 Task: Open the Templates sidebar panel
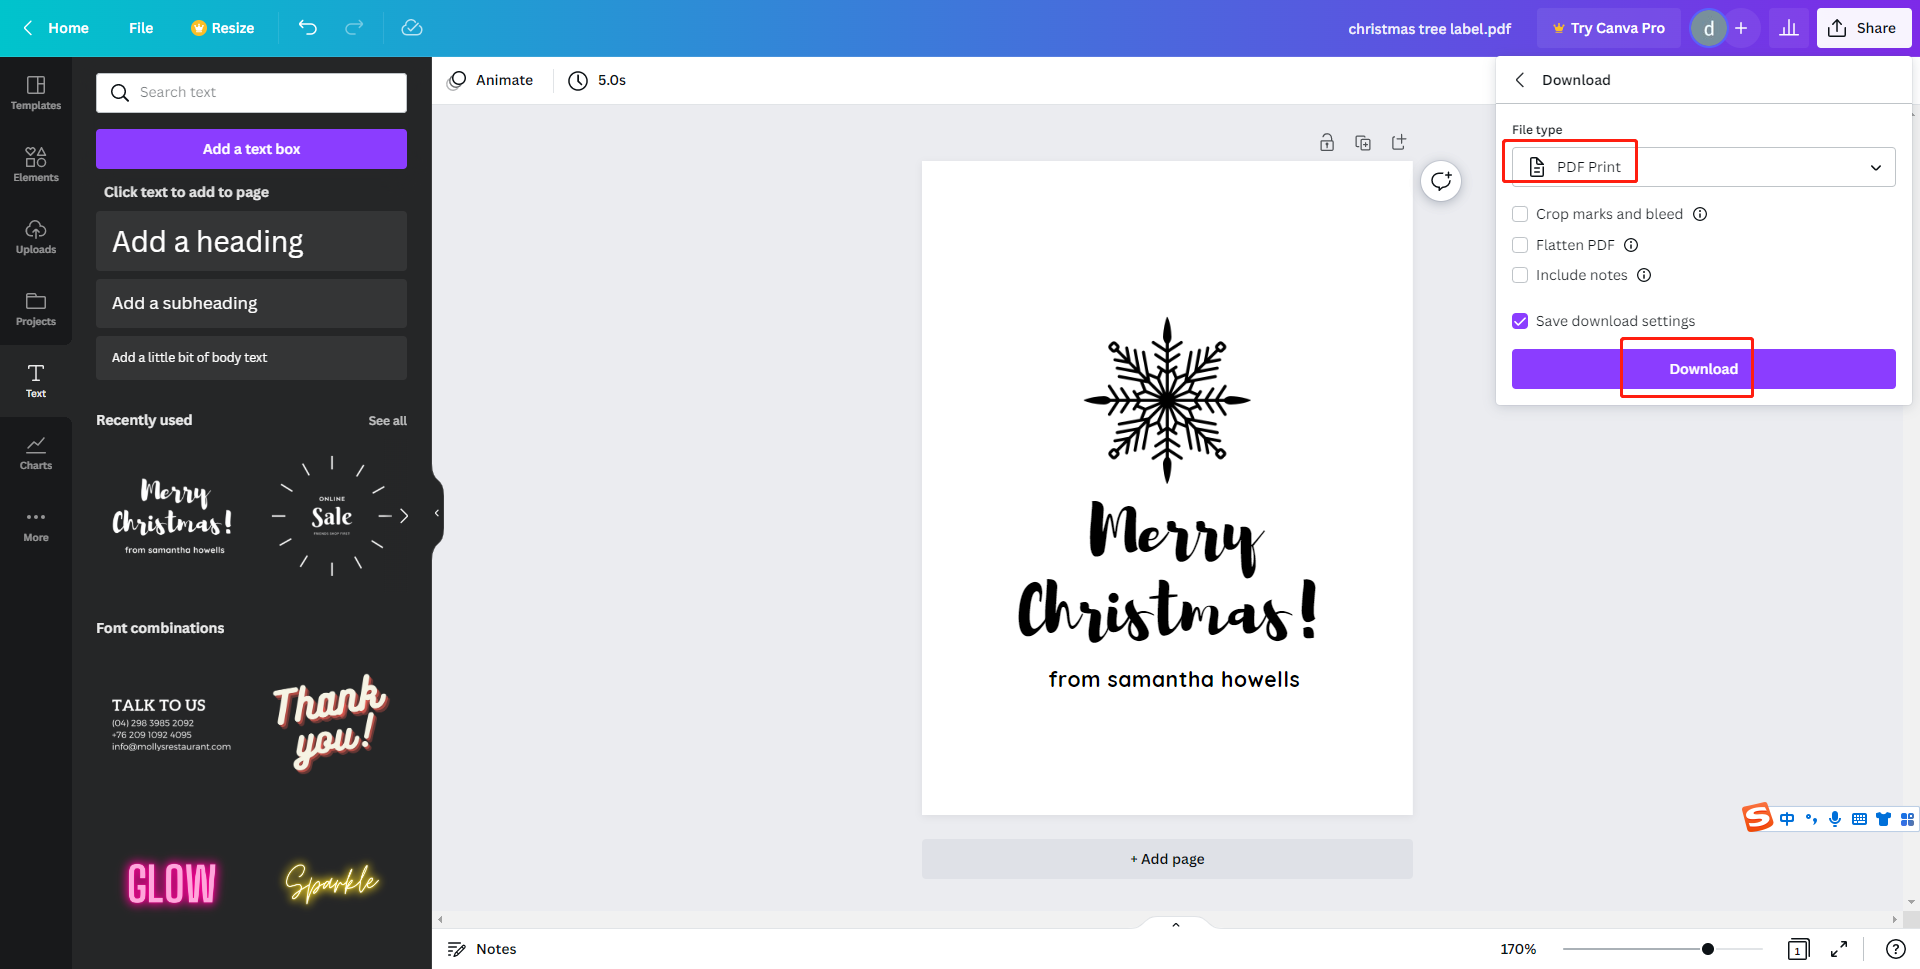click(36, 93)
